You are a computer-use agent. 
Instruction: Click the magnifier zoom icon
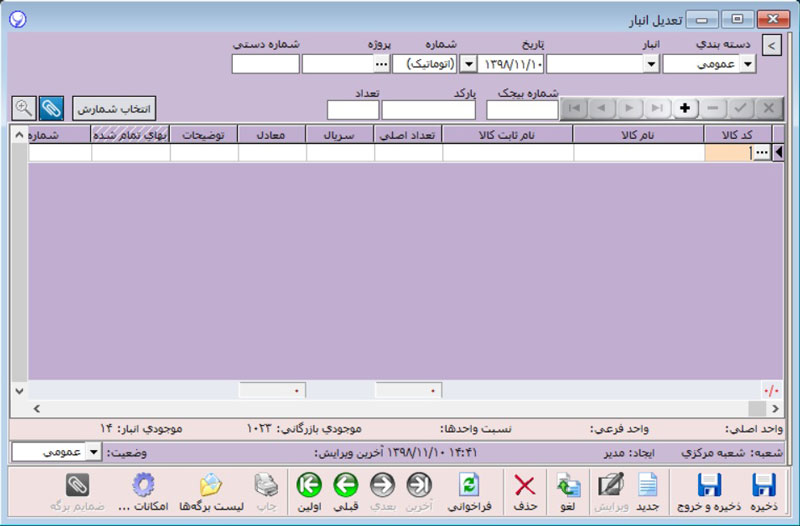[x=23, y=107]
